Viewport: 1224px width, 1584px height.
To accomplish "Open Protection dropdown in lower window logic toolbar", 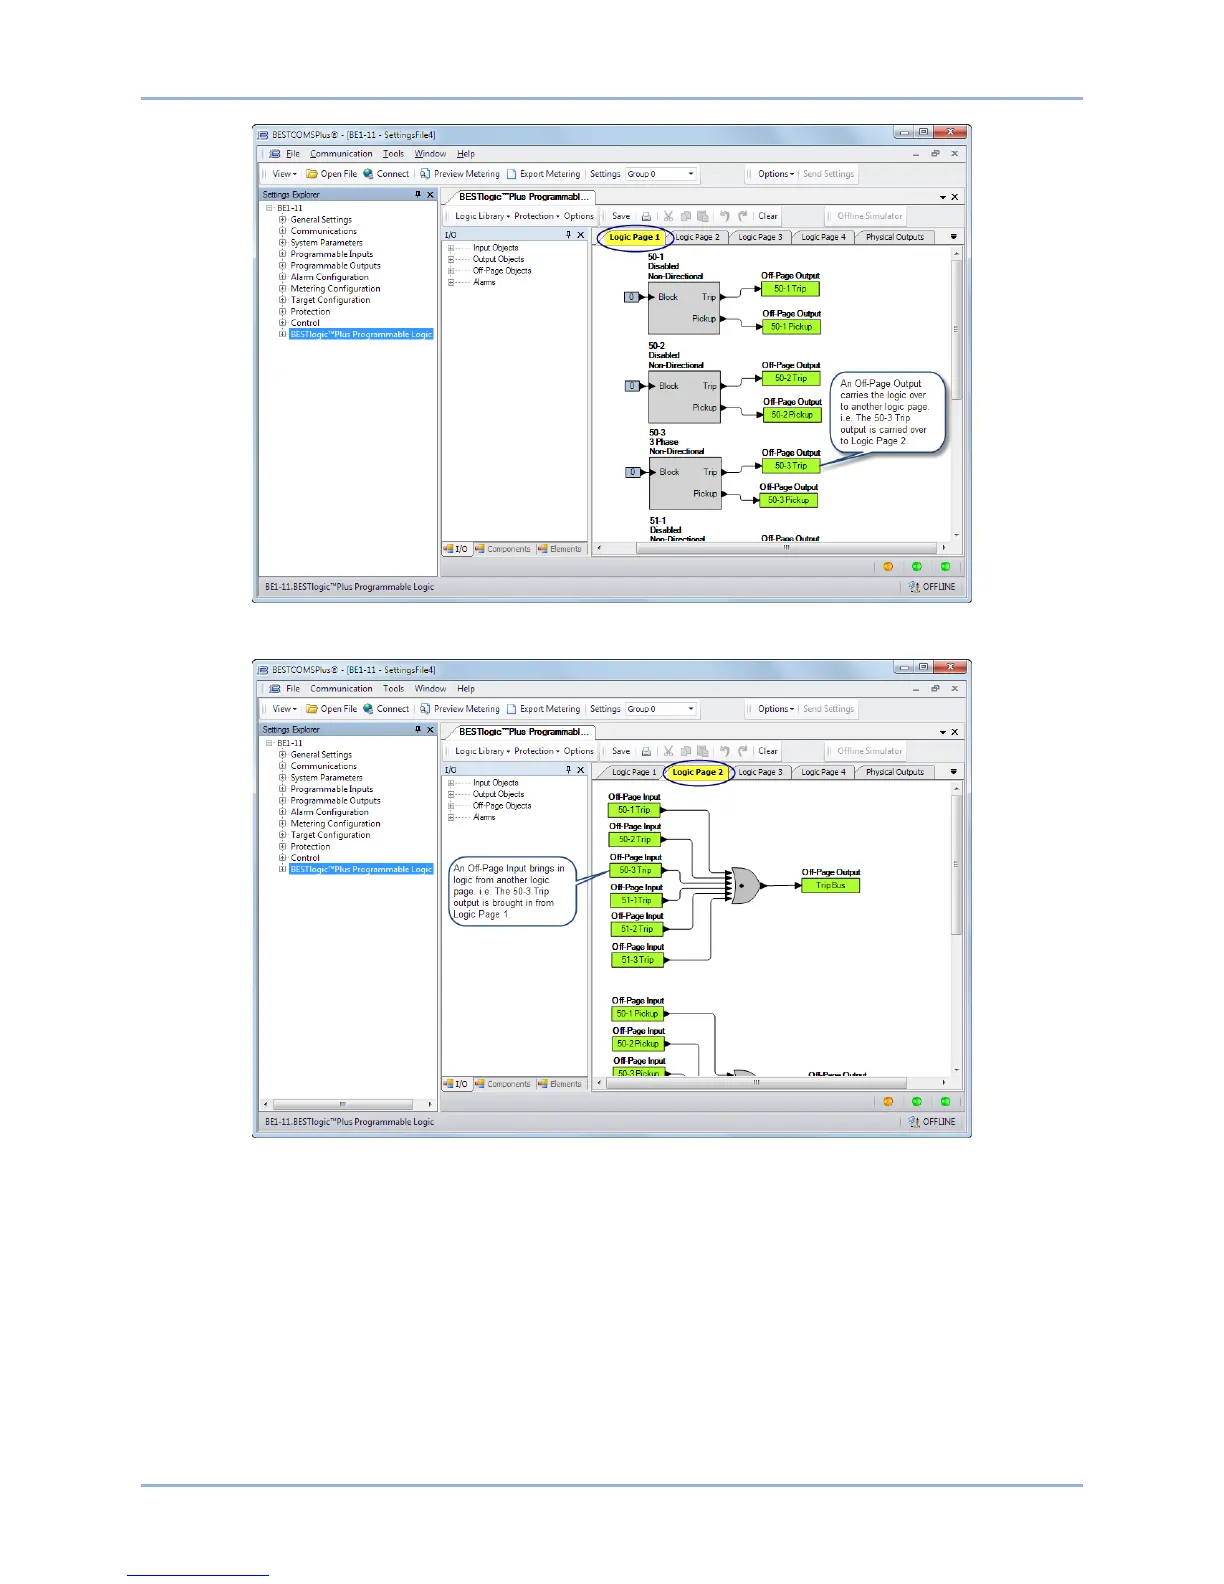I will [x=537, y=751].
